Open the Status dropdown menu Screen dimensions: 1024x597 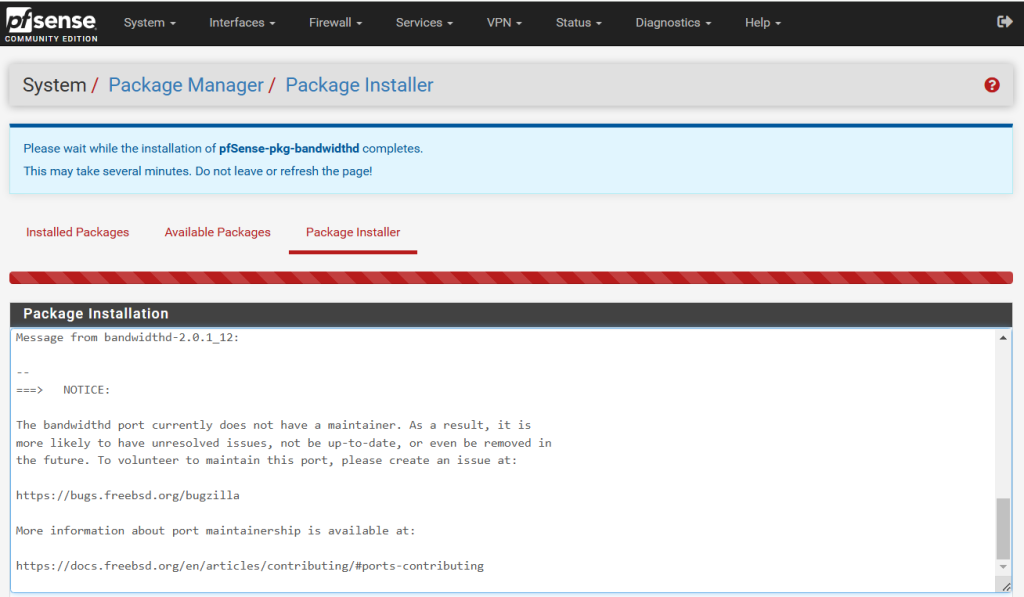(578, 23)
